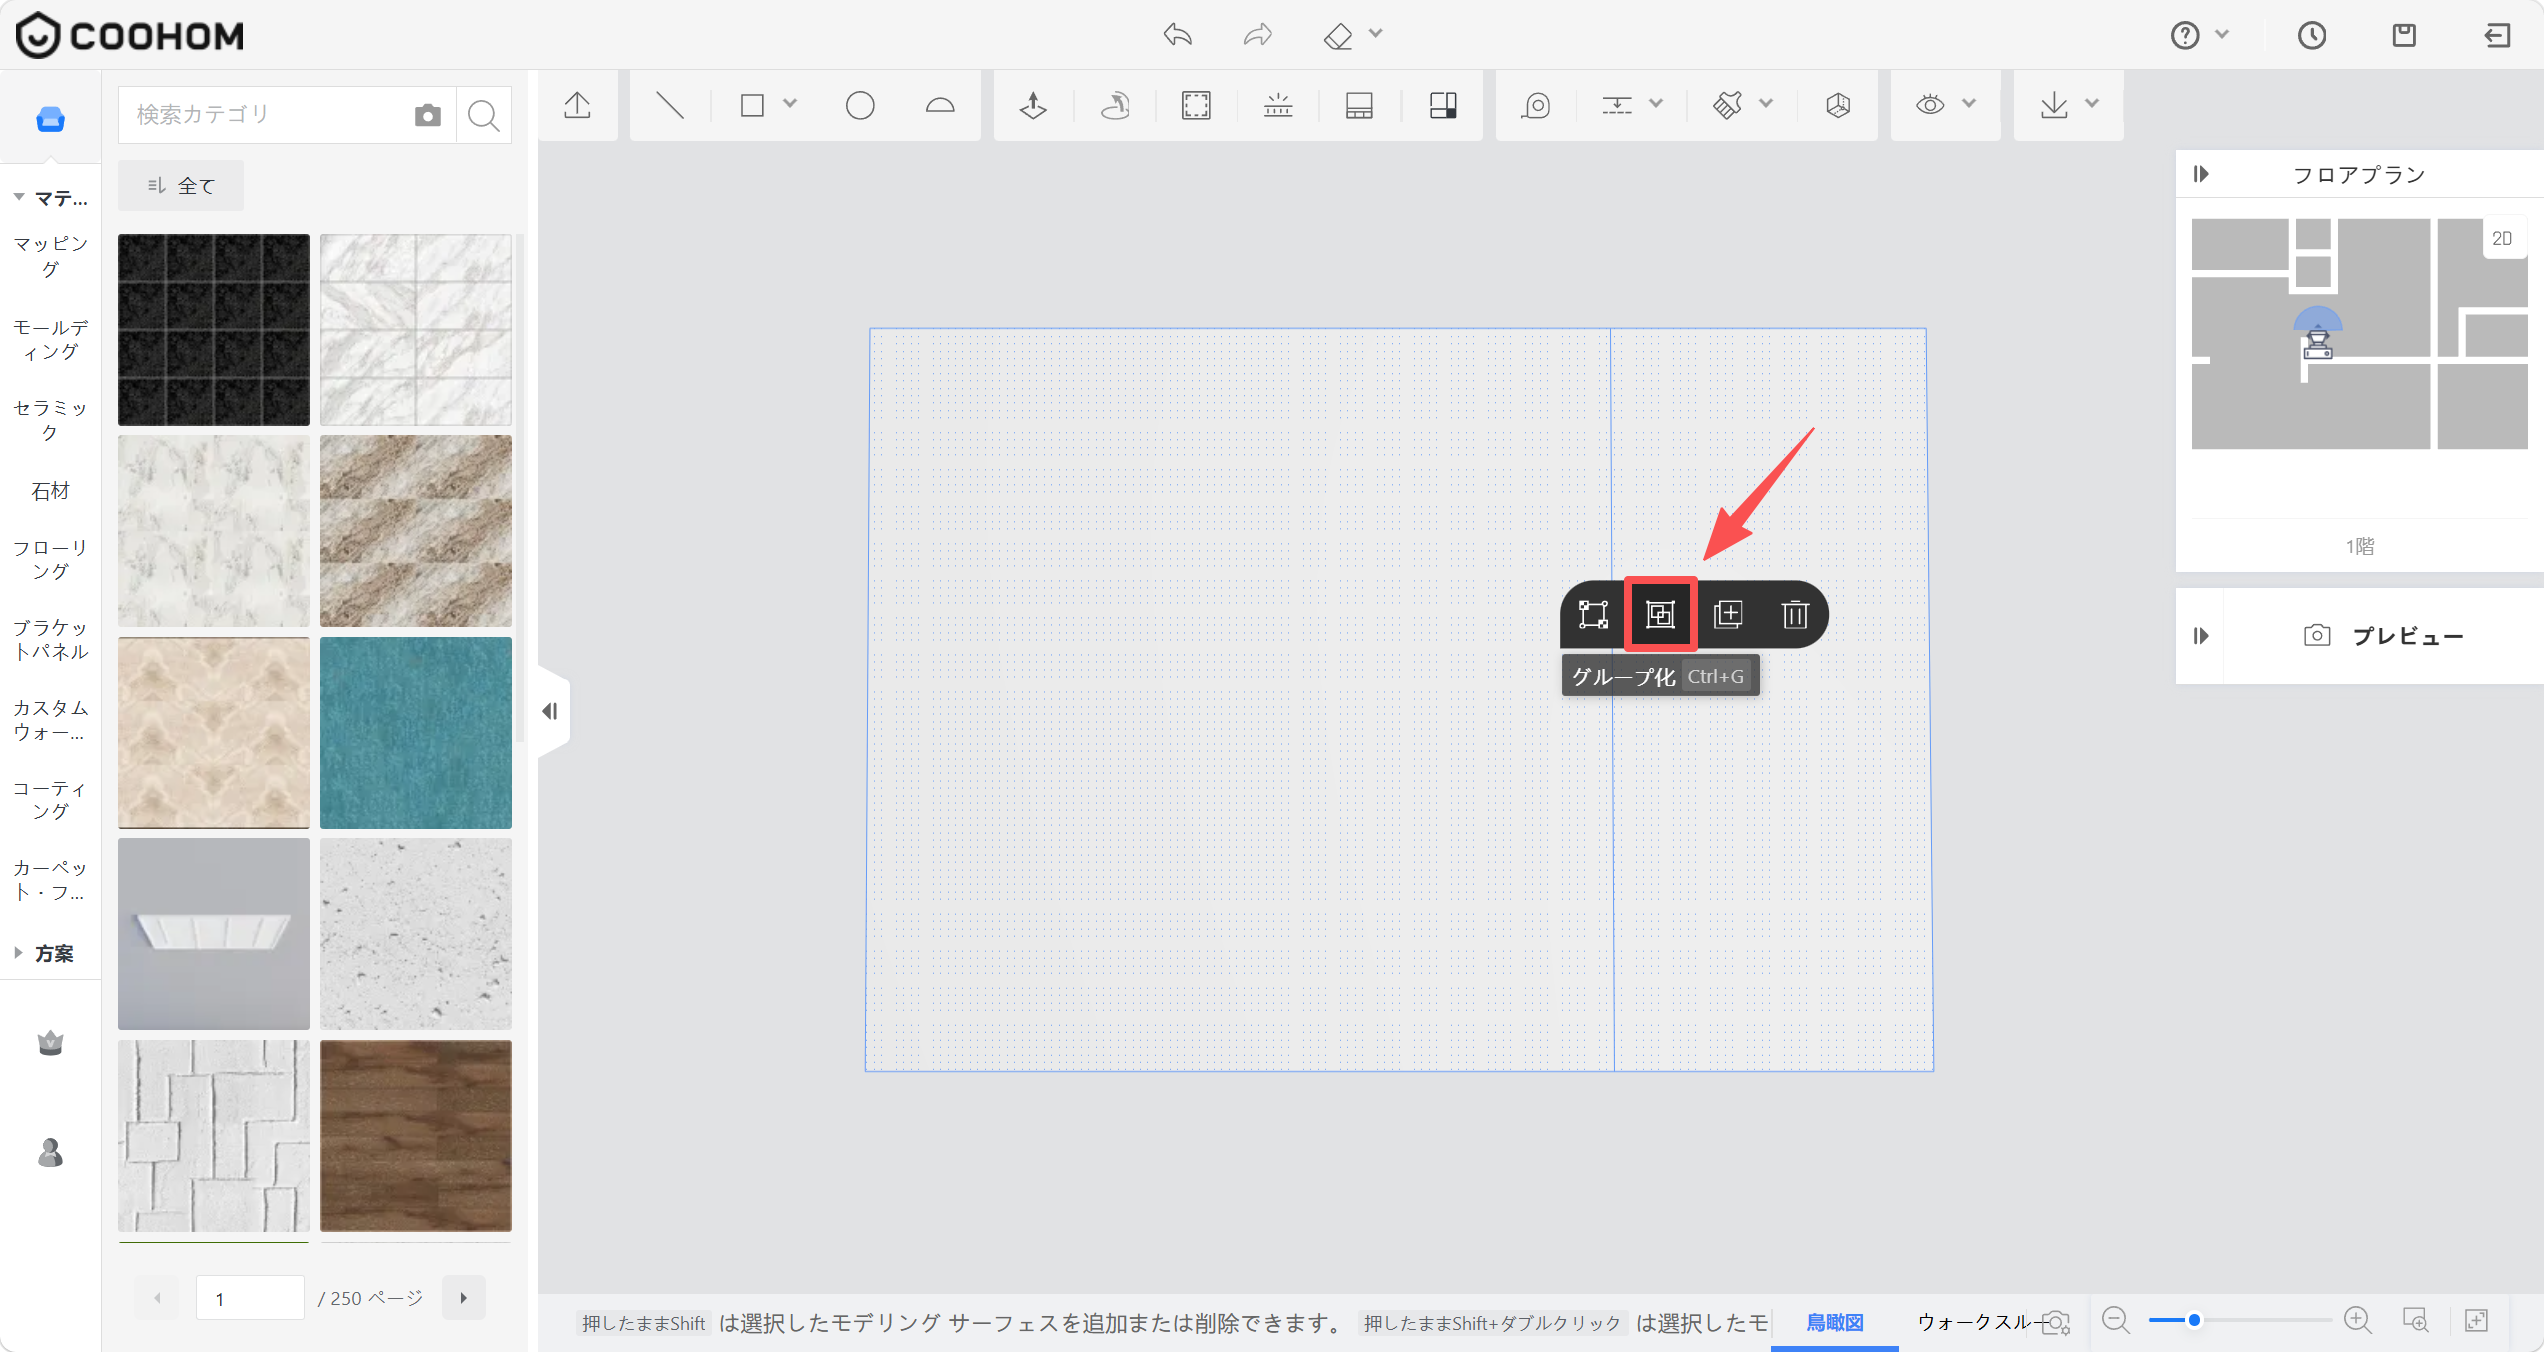Screen dimensions: 2544x1352
Task: Select the 石材 category
Action: coord(50,491)
